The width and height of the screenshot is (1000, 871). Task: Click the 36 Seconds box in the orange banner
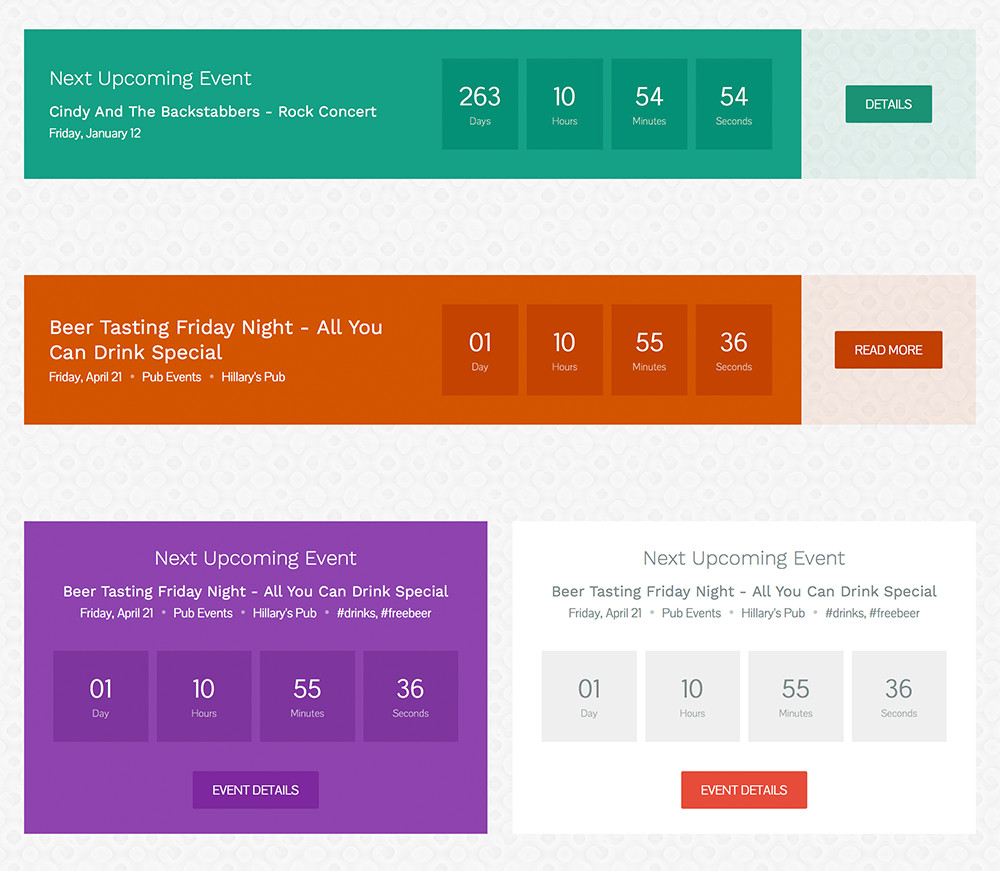[734, 349]
